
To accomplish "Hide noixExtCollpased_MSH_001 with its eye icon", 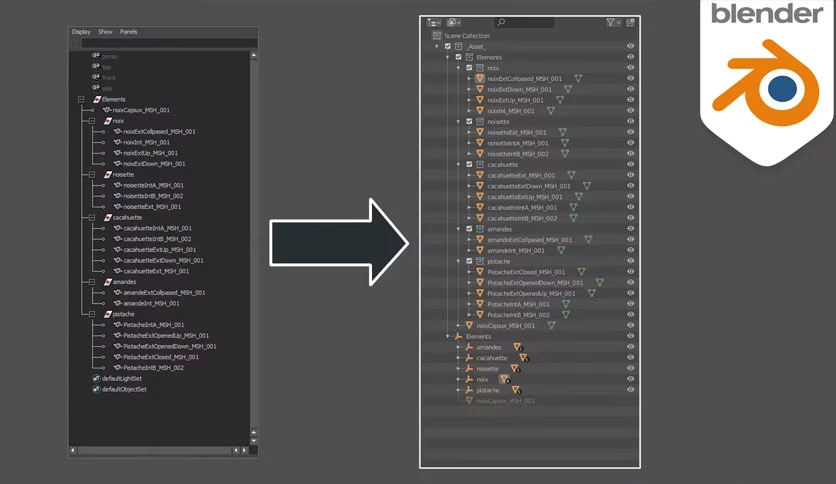I will 631,78.
